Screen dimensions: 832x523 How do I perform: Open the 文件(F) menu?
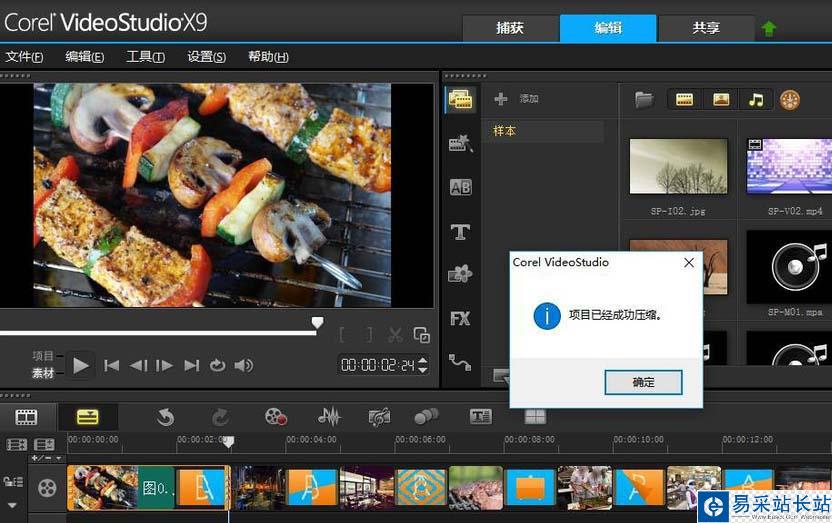point(24,56)
